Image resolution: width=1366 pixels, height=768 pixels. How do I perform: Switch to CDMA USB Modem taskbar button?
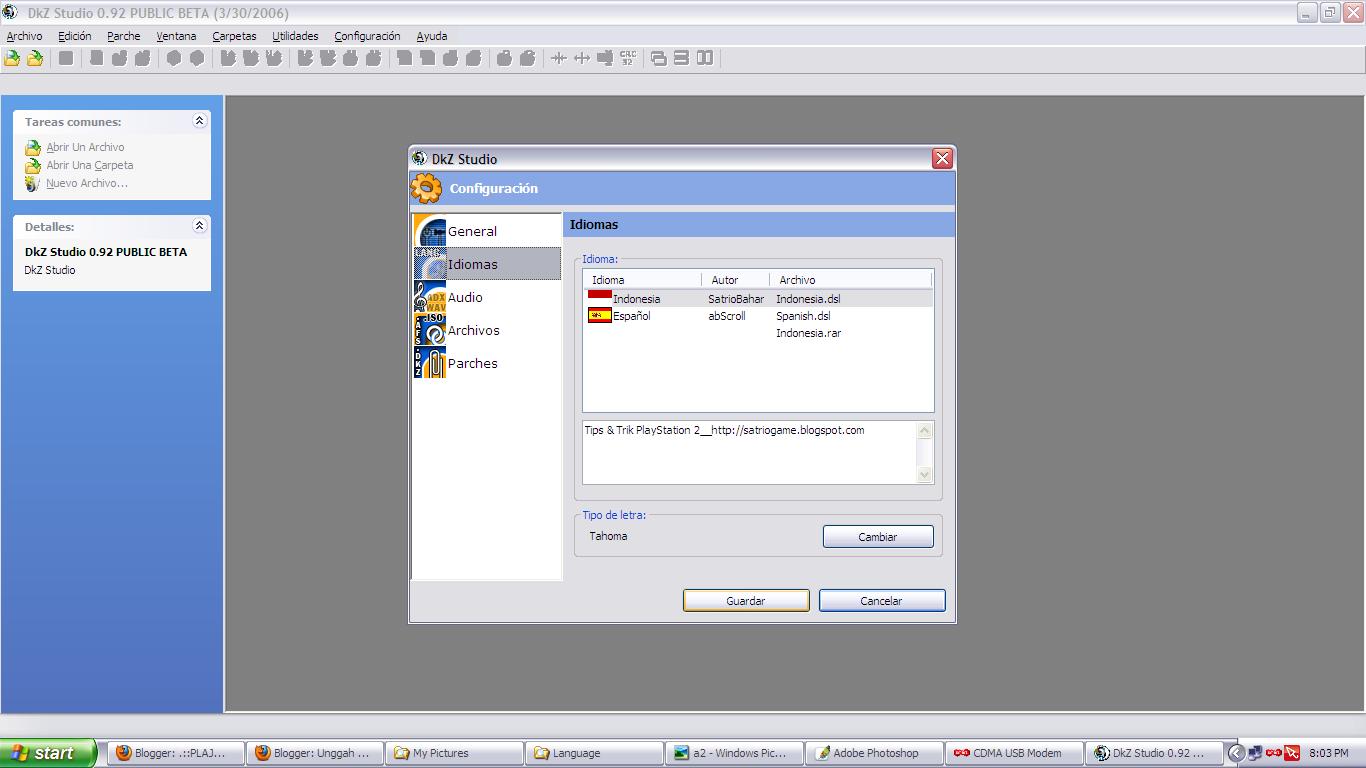point(1015,753)
